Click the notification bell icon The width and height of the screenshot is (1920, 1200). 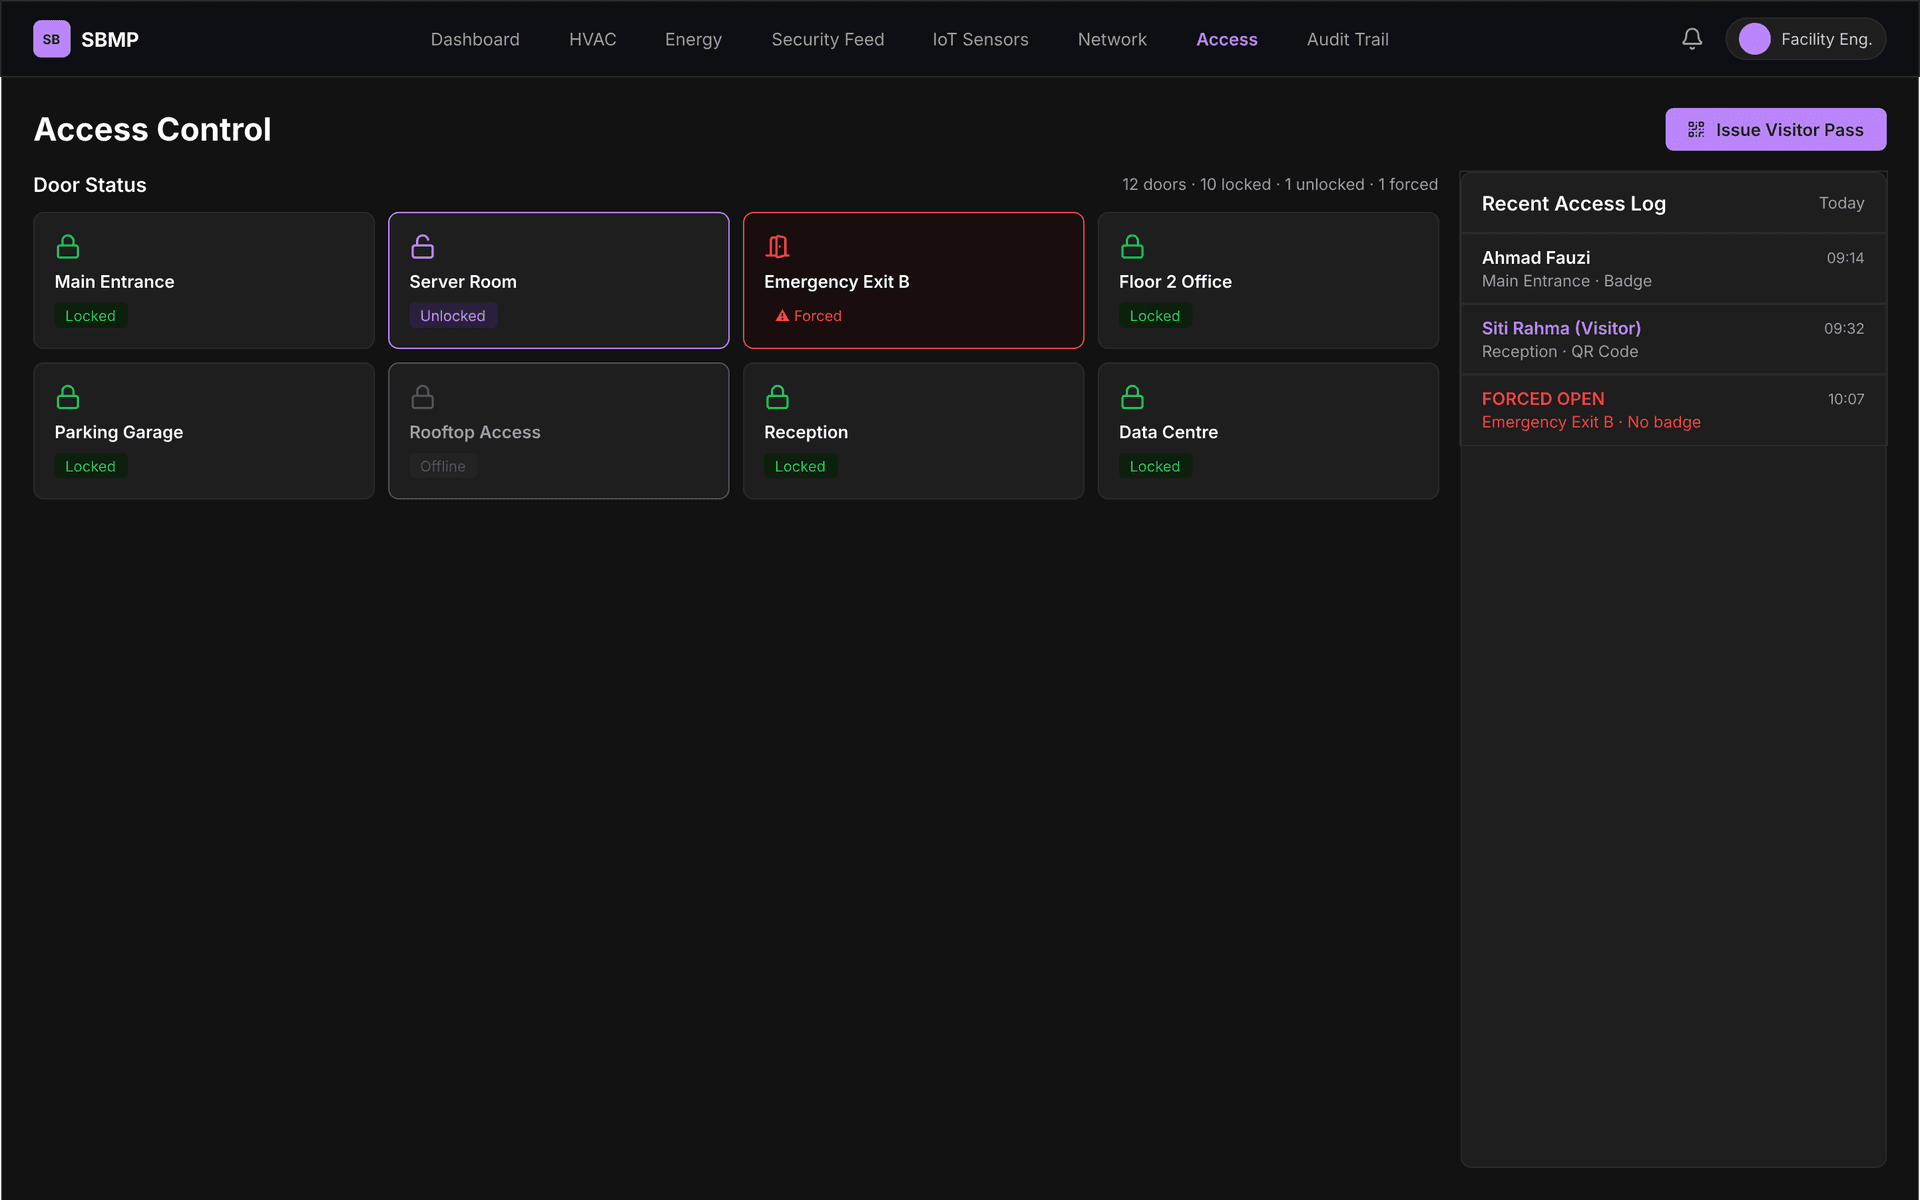click(1691, 39)
